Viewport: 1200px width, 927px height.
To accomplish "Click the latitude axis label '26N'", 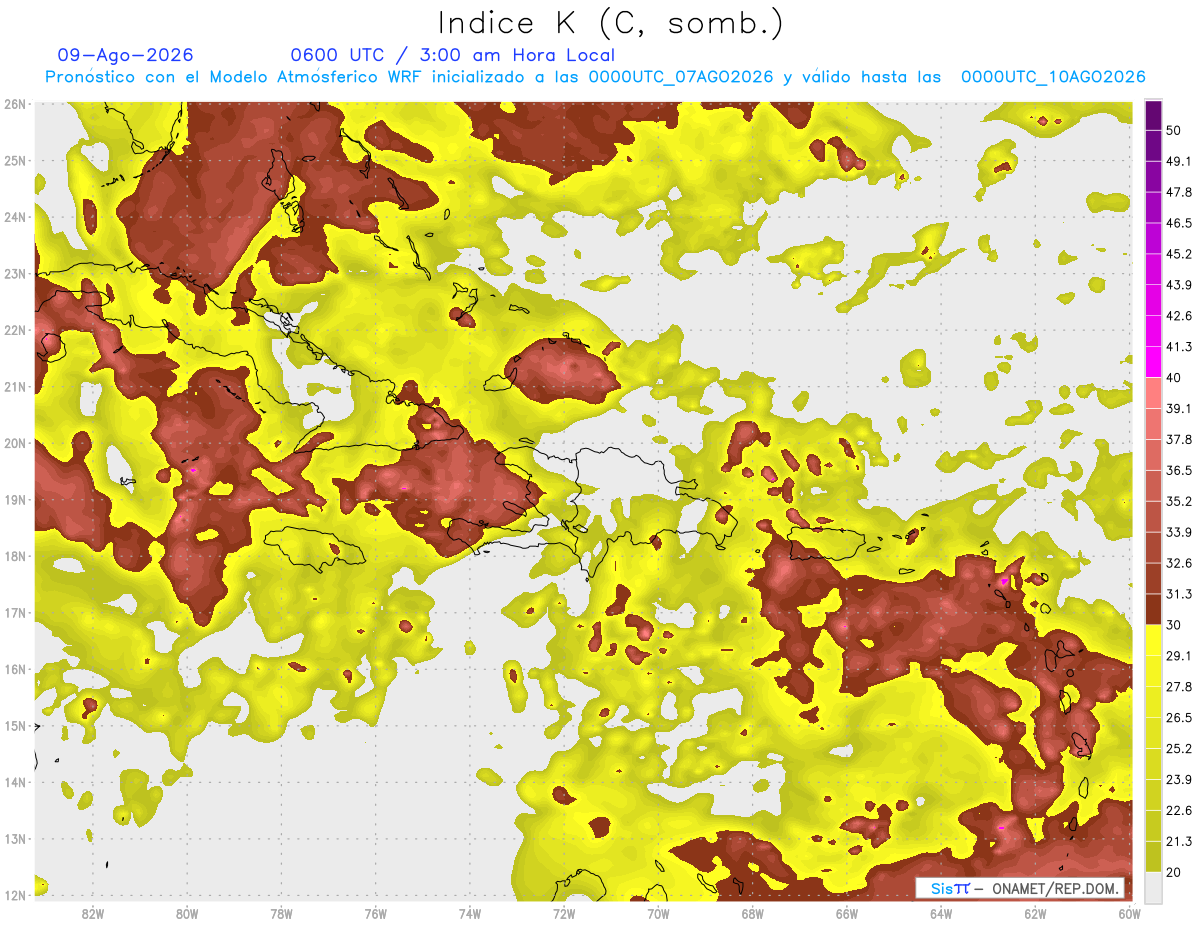I will 15,104.
